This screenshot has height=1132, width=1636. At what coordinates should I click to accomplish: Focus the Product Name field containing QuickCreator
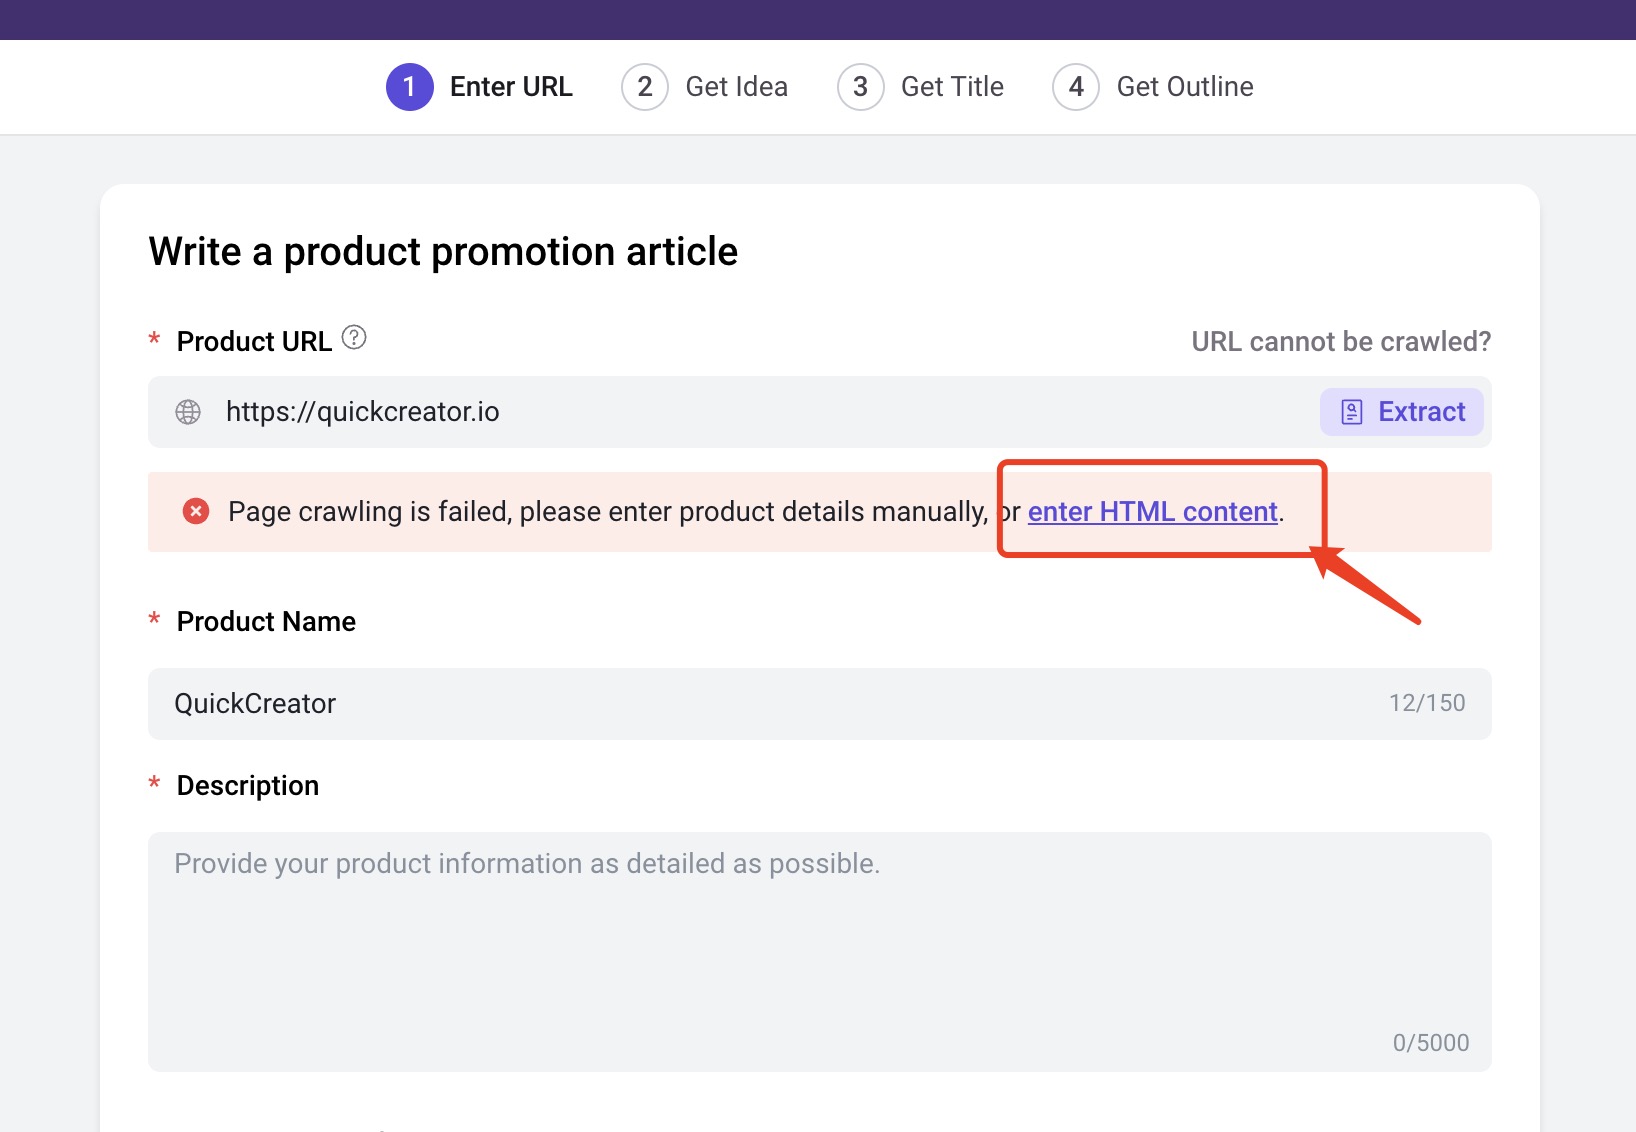[x=820, y=704]
